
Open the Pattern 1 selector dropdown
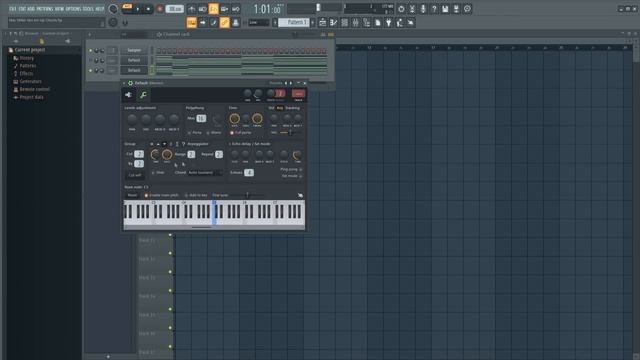[x=294, y=22]
